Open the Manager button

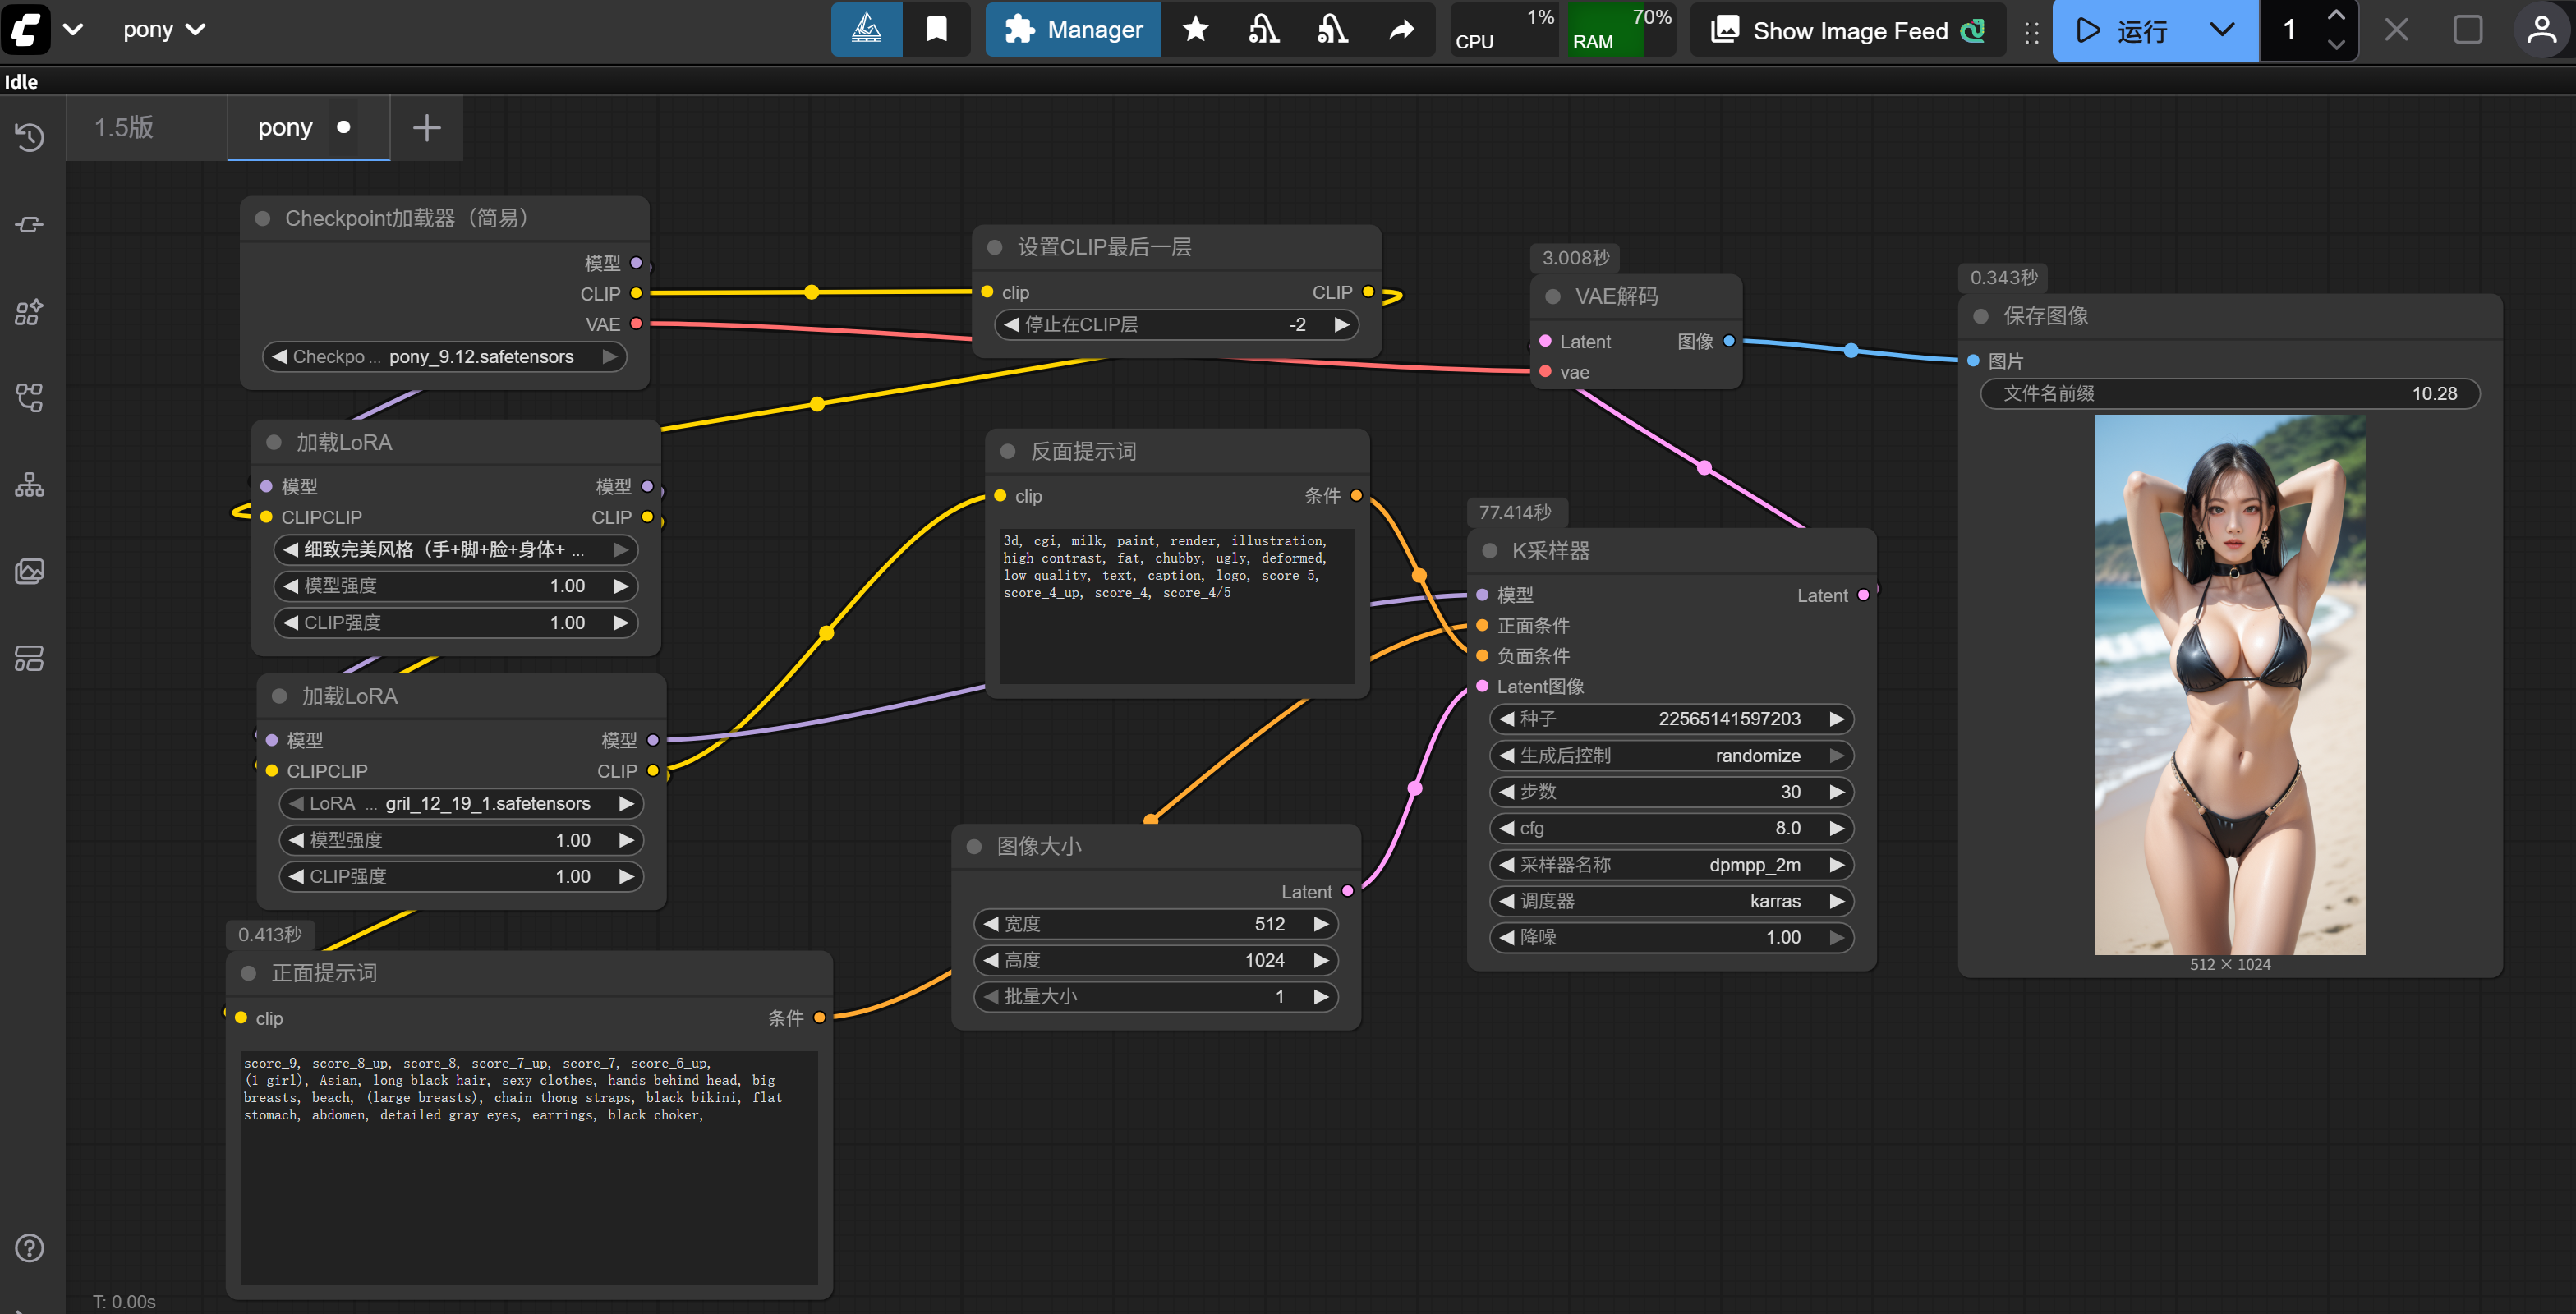point(1073,30)
